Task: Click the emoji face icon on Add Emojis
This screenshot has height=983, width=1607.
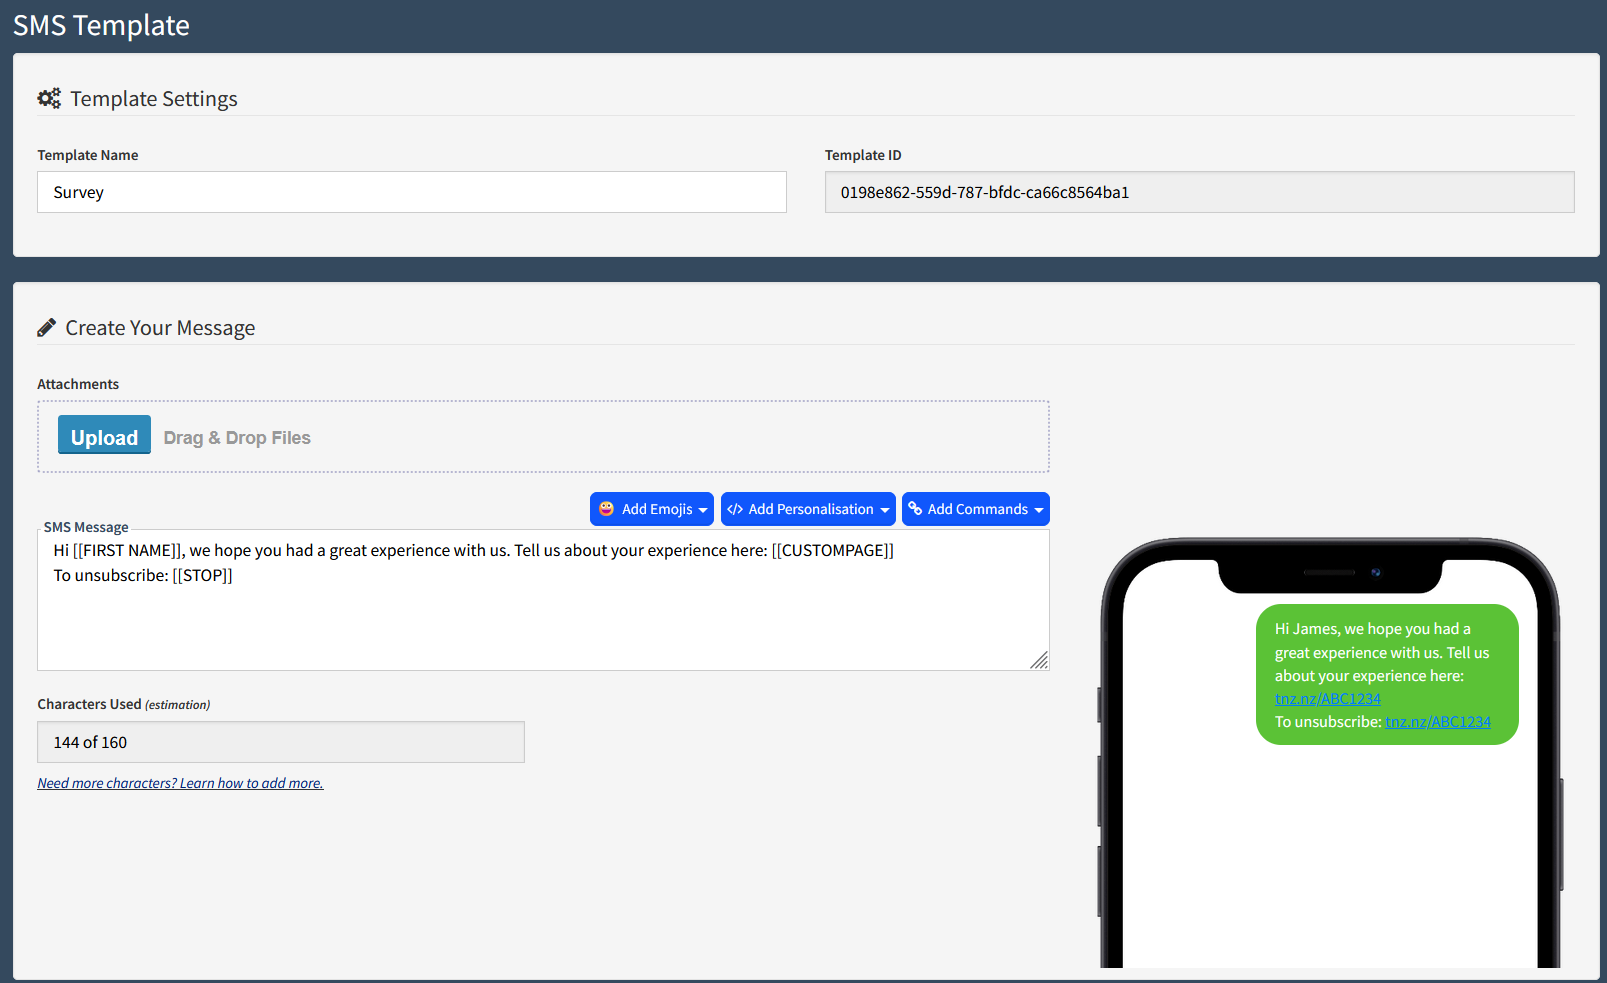Action: click(606, 509)
